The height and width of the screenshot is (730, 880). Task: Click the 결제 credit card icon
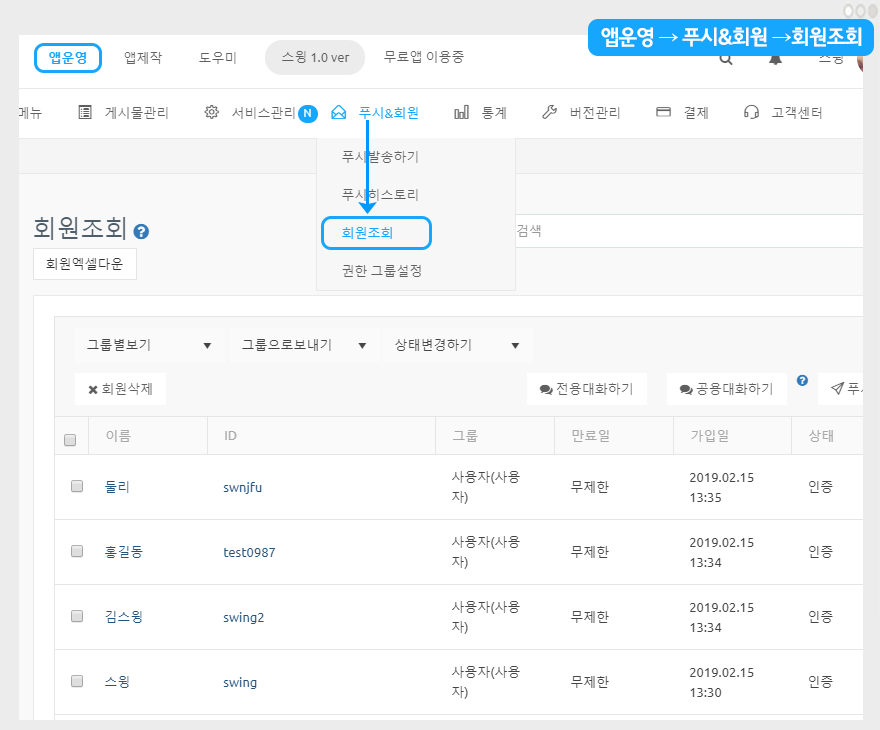[x=663, y=113]
